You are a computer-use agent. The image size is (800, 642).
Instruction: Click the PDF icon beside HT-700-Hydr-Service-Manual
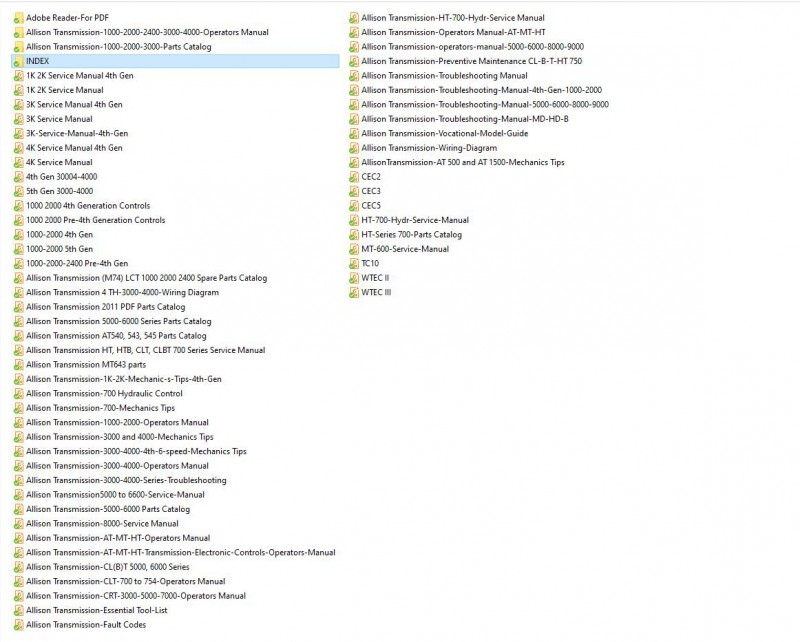[x=354, y=220]
